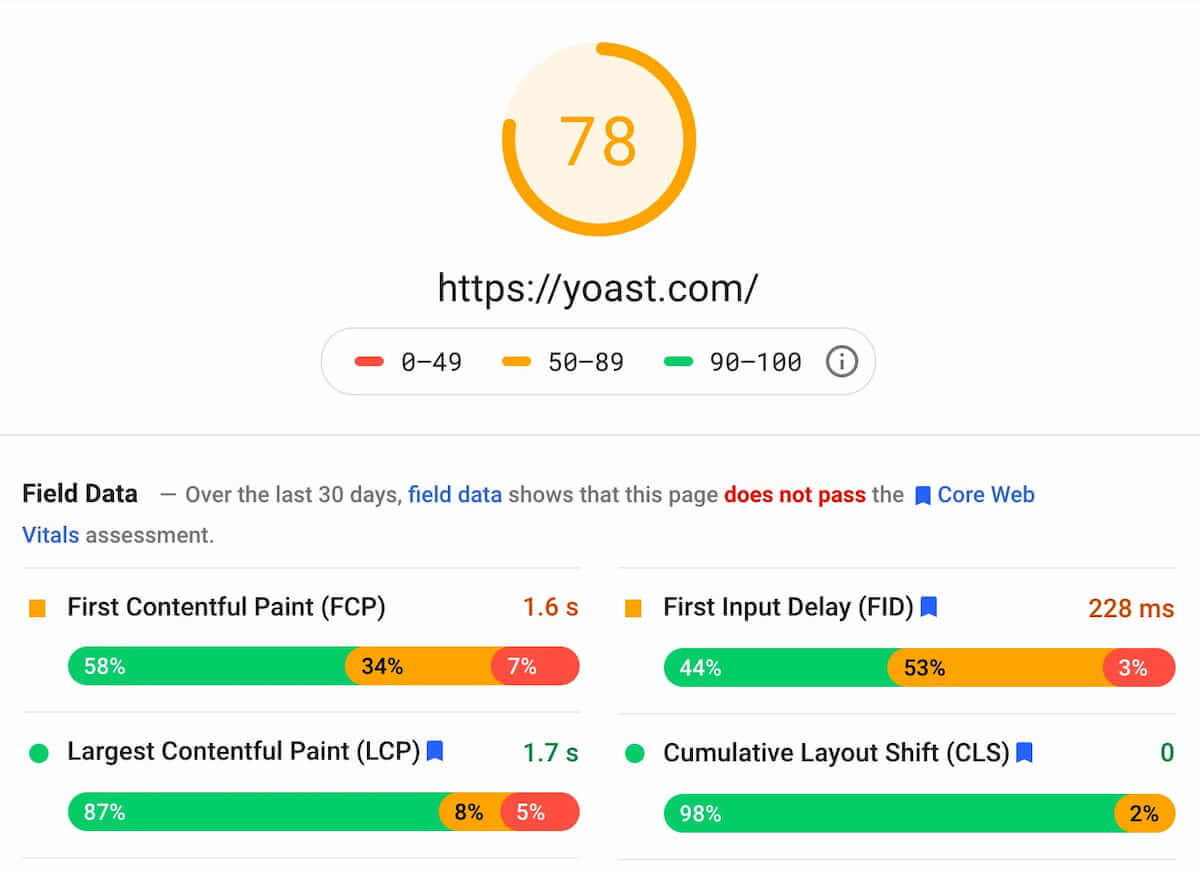Click the 34% orange segment of FCP bar
Viewport: 1200px width, 870px height.
click(x=419, y=666)
